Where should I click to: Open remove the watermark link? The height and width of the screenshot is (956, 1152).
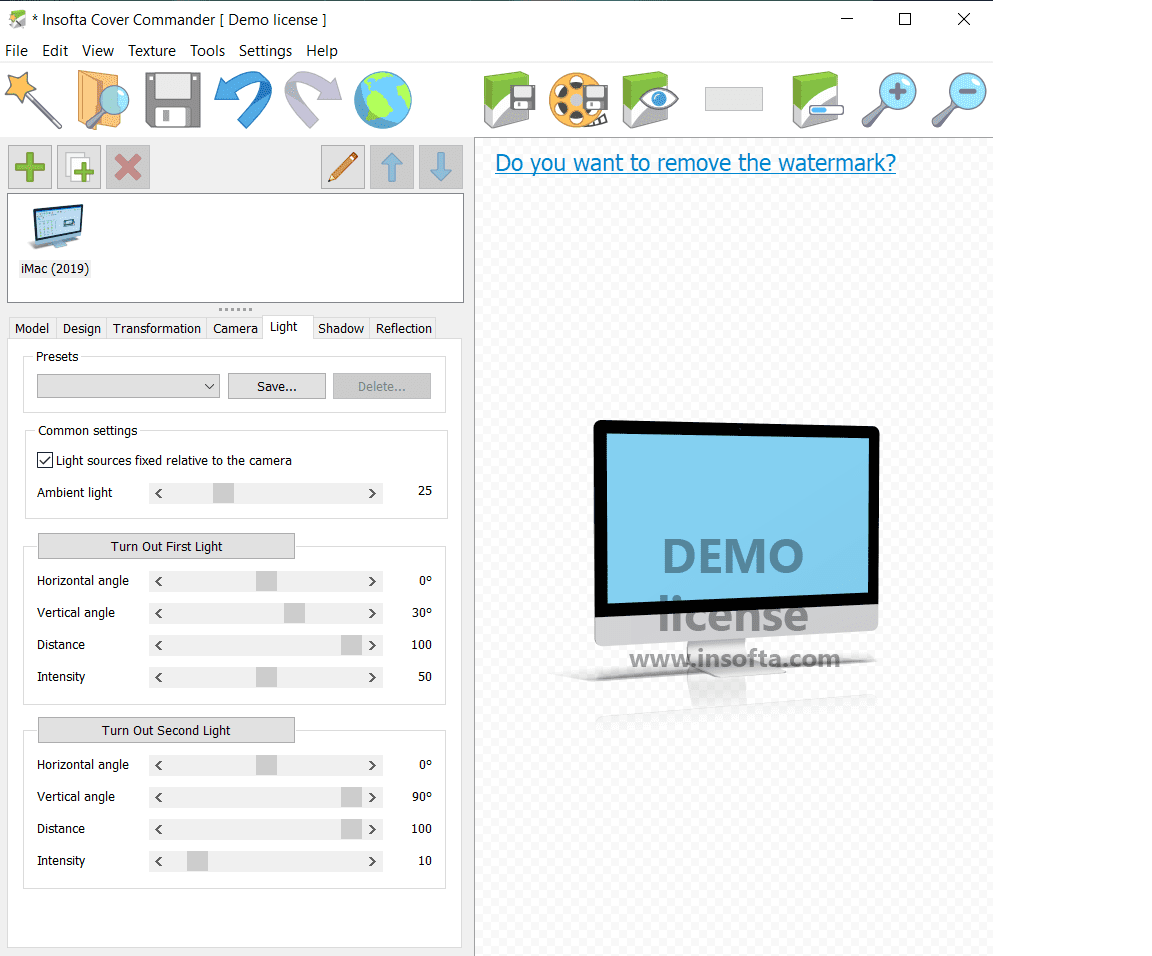tap(696, 162)
